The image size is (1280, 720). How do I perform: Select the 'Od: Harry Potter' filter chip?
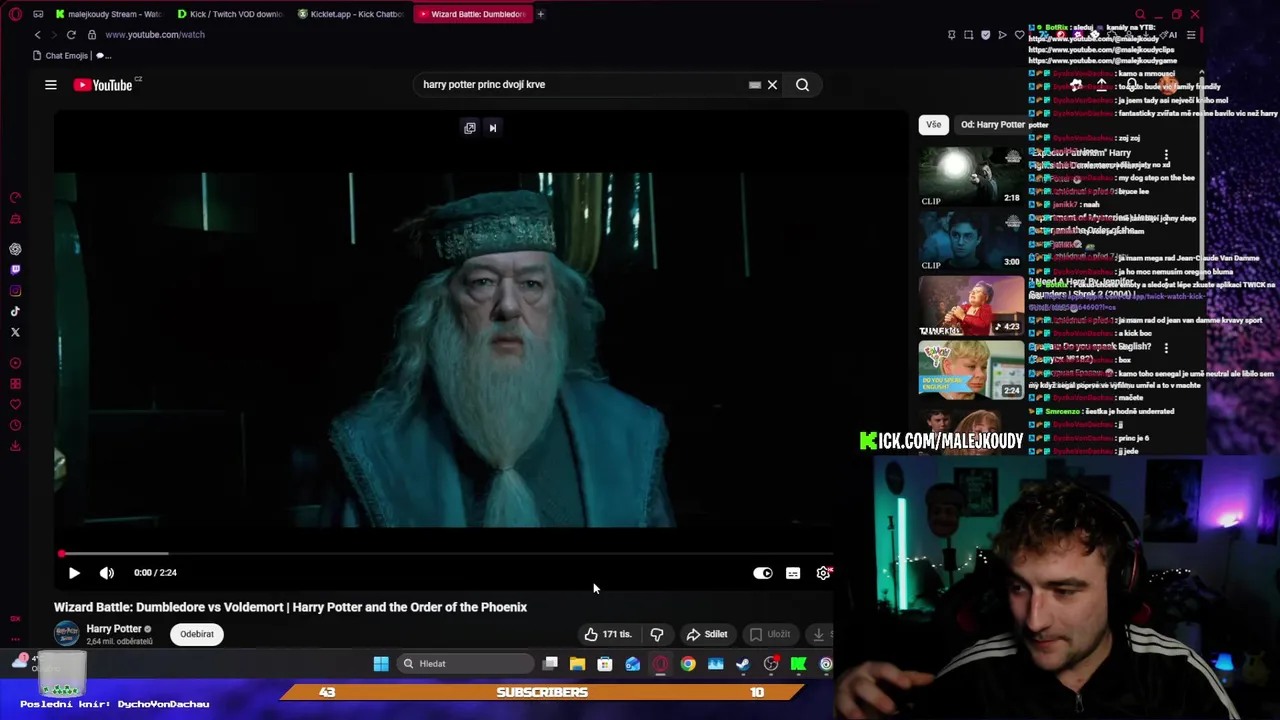click(x=993, y=125)
